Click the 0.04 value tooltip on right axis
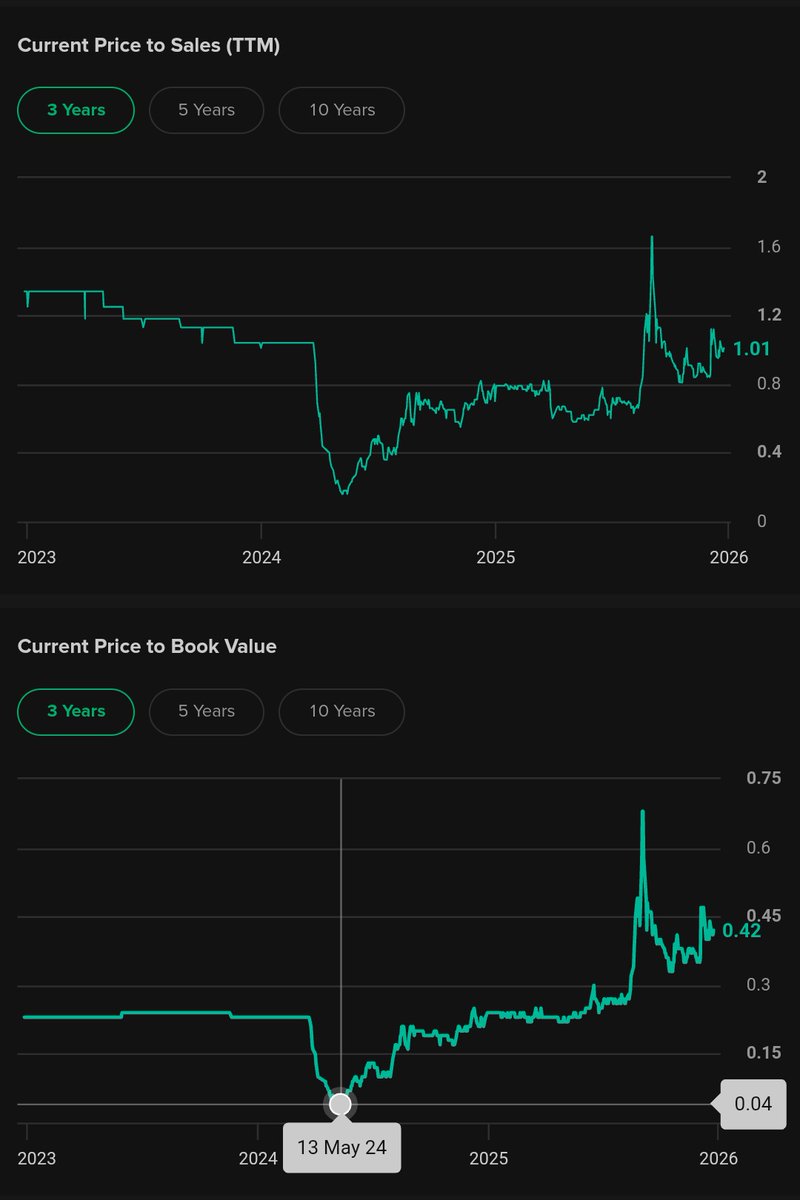Screen dimensions: 800x1200 pos(752,1104)
